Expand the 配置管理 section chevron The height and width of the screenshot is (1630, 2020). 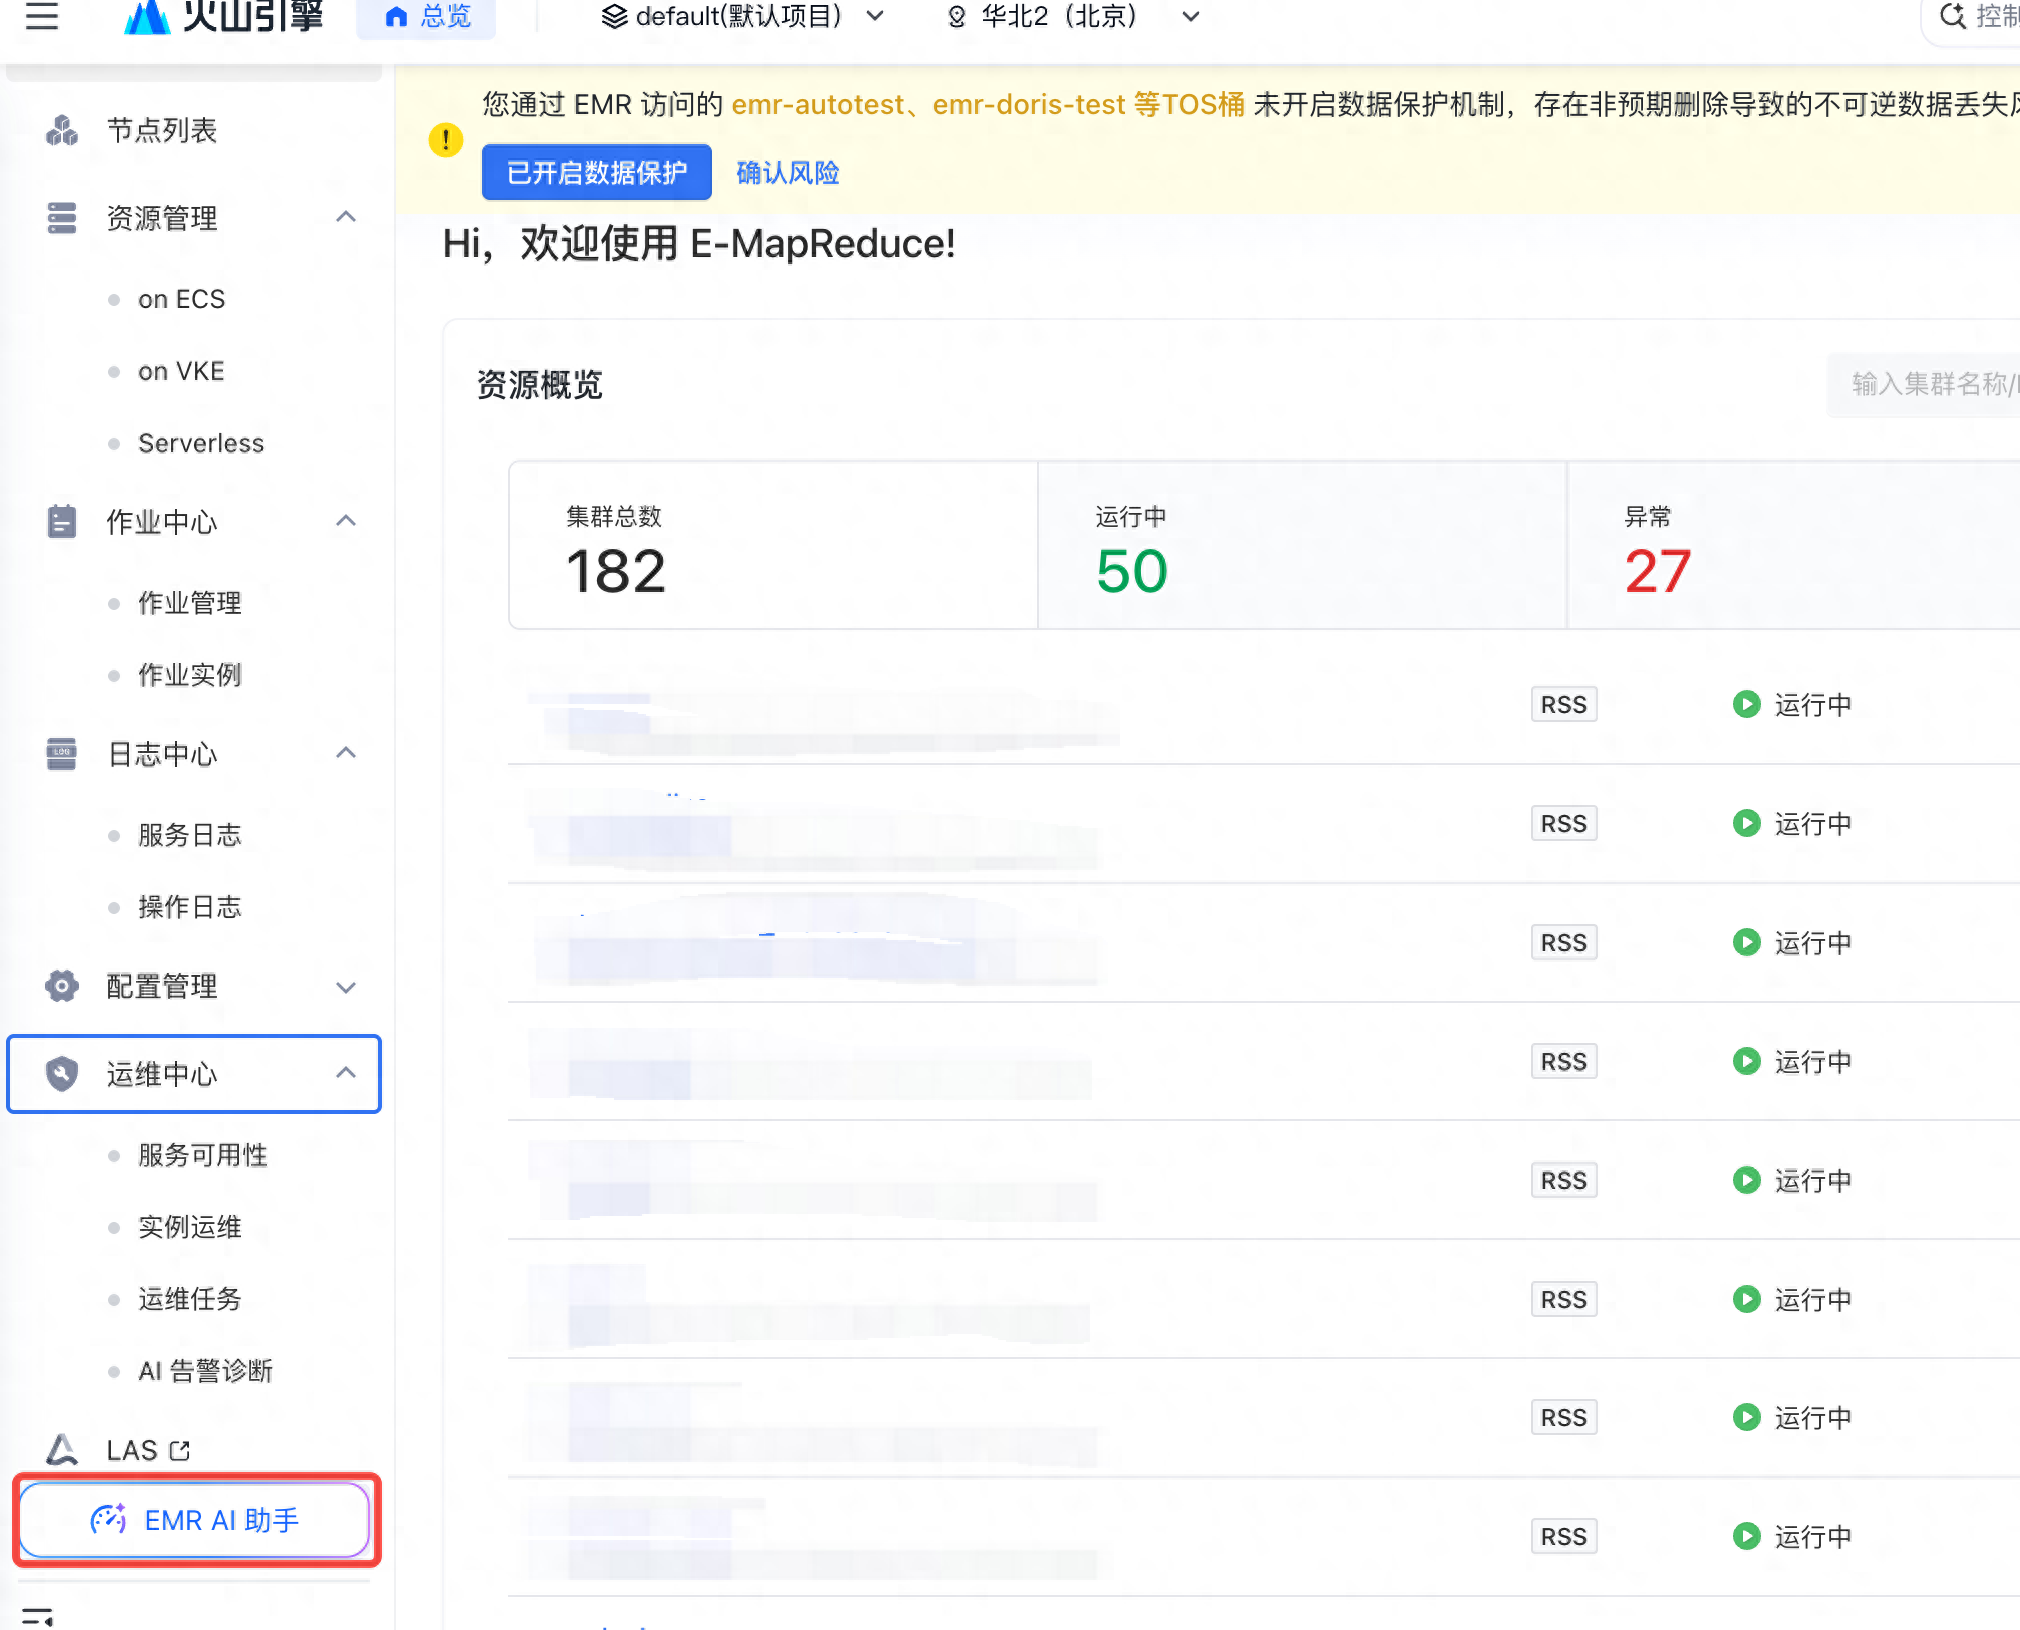pyautogui.click(x=346, y=987)
